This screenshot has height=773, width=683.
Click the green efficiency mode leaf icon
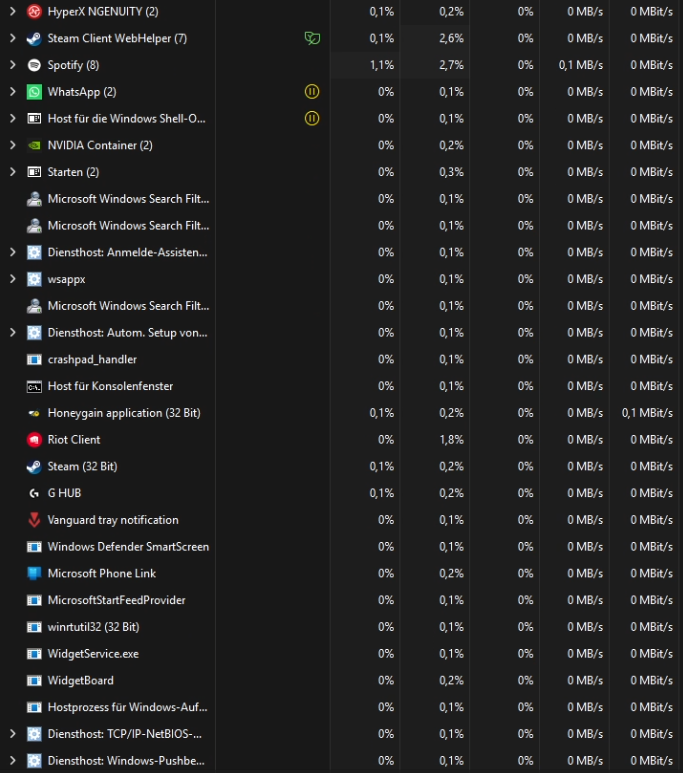coord(312,38)
